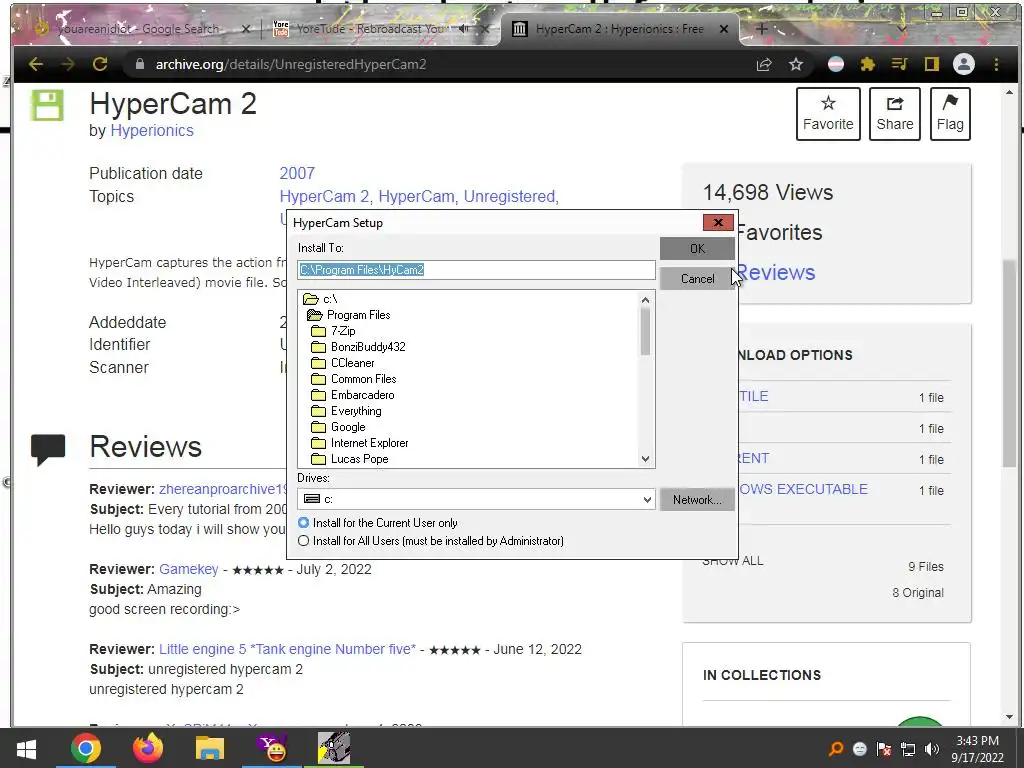Open File Explorer from the taskbar
The width and height of the screenshot is (1024, 768).
(x=210, y=748)
